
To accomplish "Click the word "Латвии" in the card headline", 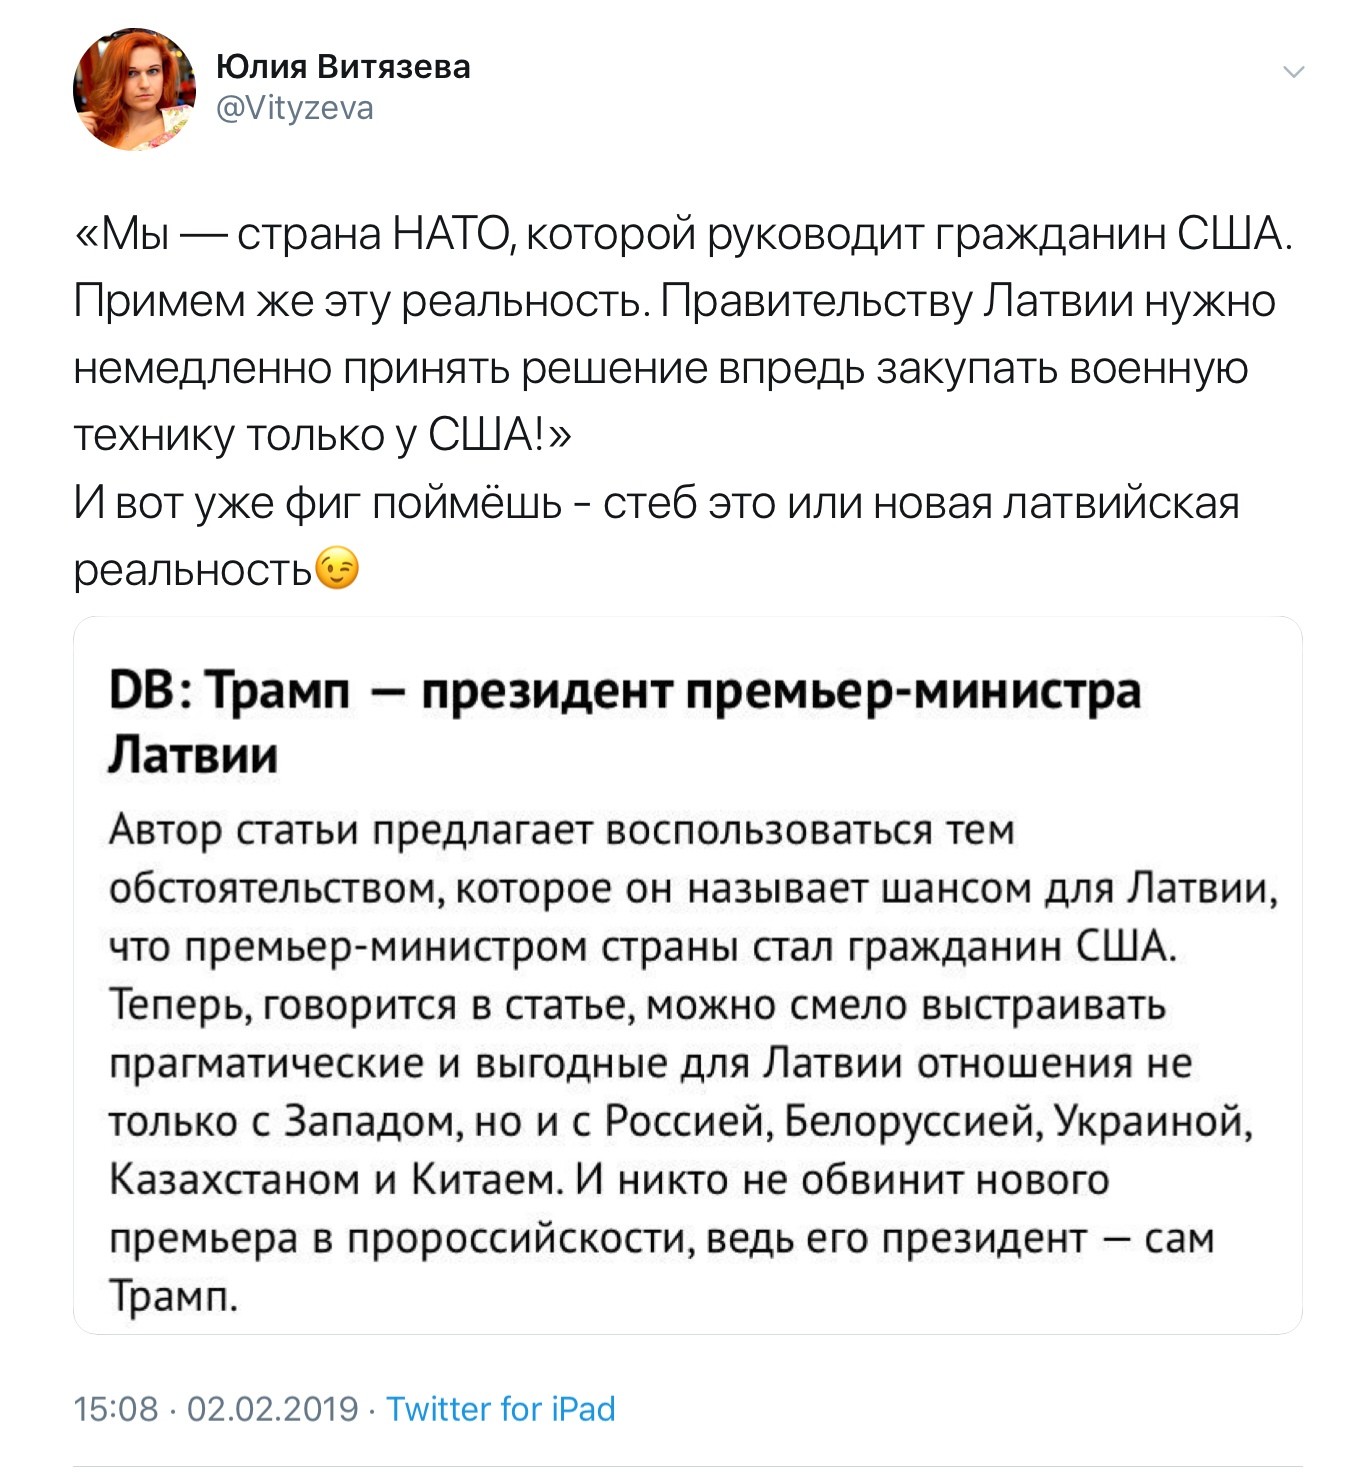I will click(x=192, y=755).
